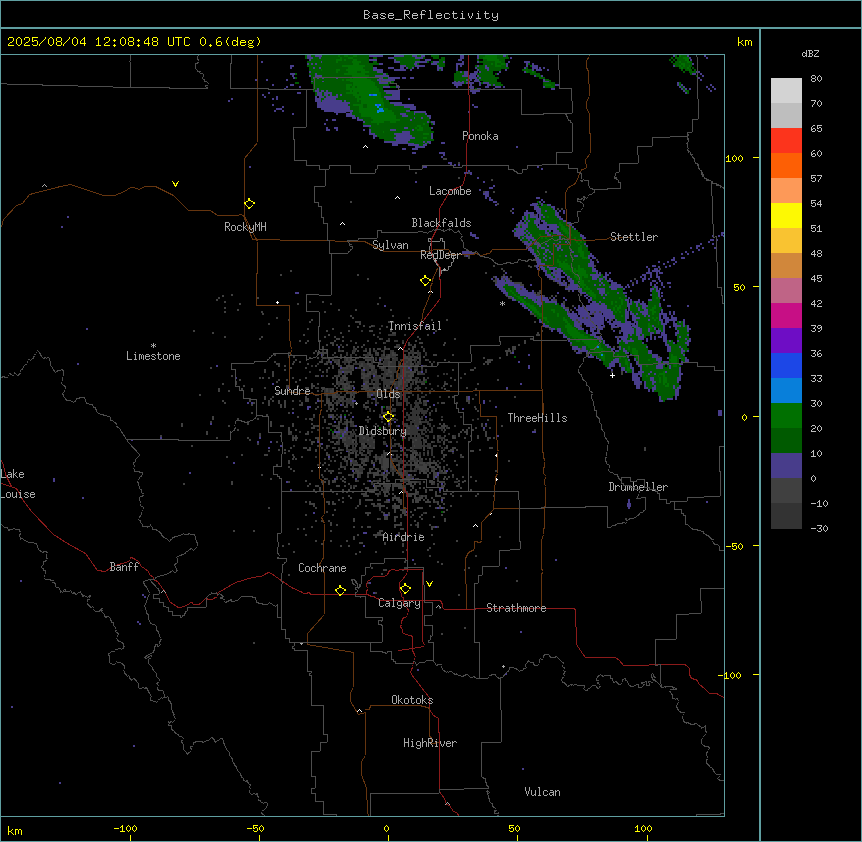Click the Banff town label
Image resolution: width=862 pixels, height=842 pixels.
point(124,567)
